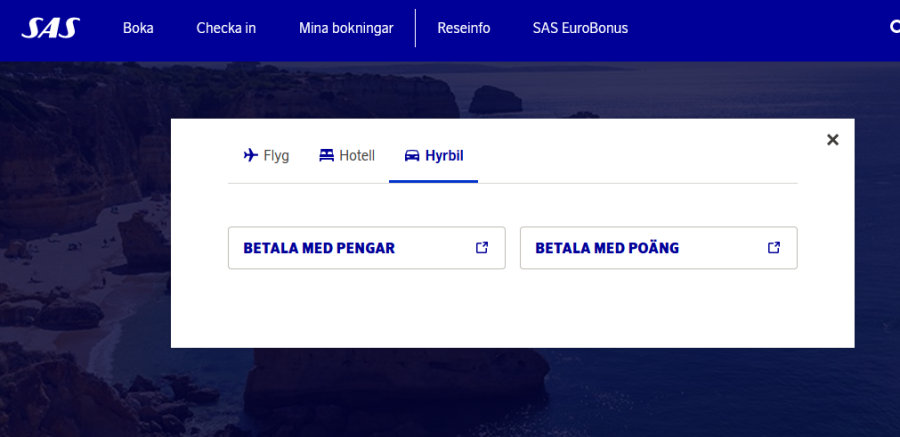Image resolution: width=900 pixels, height=437 pixels.
Task: Open the search icon in the top bar
Action: coord(894,27)
